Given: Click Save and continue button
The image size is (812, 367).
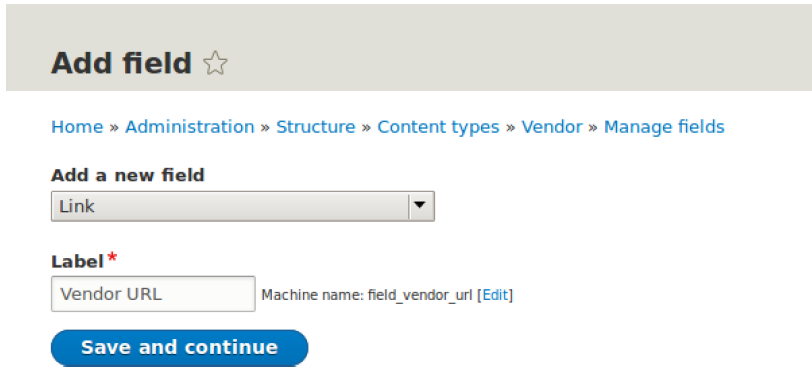Looking at the screenshot, I should (179, 347).
